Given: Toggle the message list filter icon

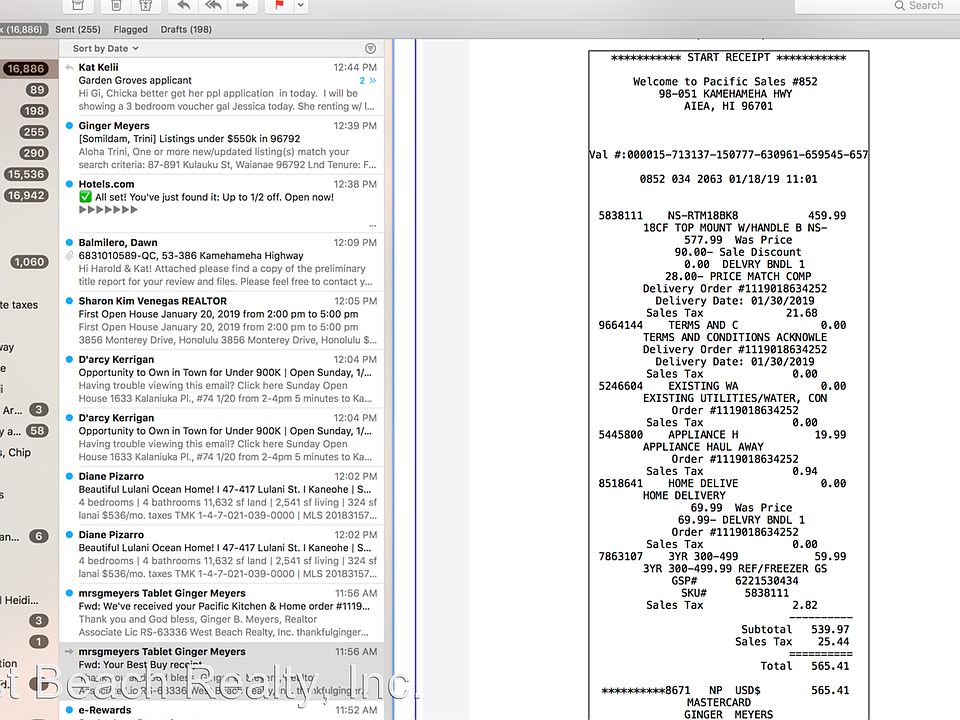Looking at the screenshot, I should pyautogui.click(x=371, y=48).
